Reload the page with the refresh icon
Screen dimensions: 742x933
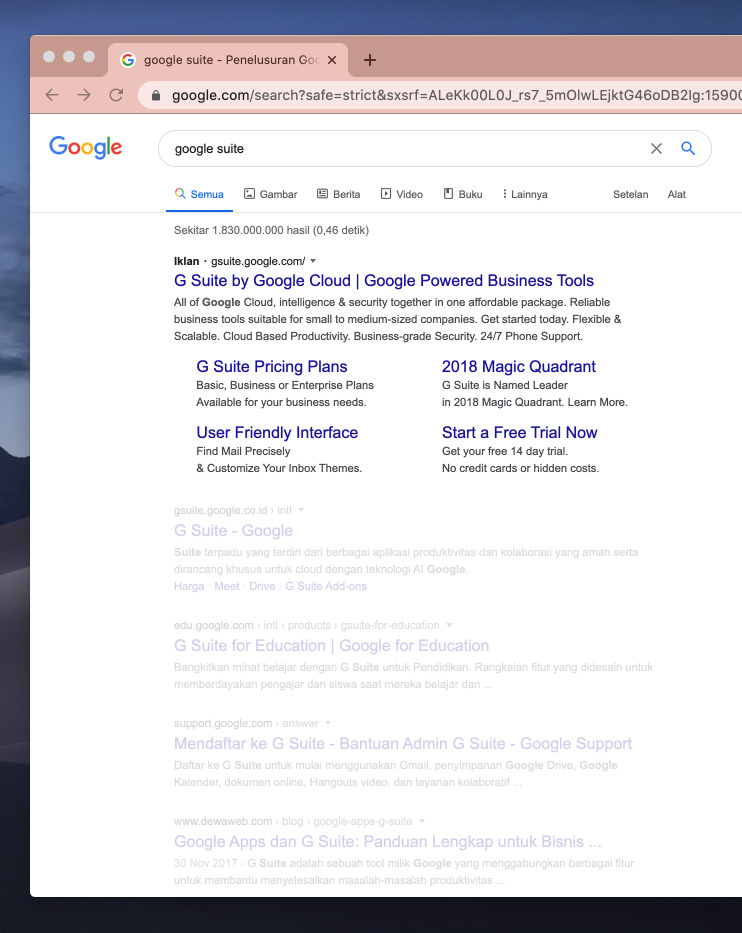pyautogui.click(x=116, y=95)
